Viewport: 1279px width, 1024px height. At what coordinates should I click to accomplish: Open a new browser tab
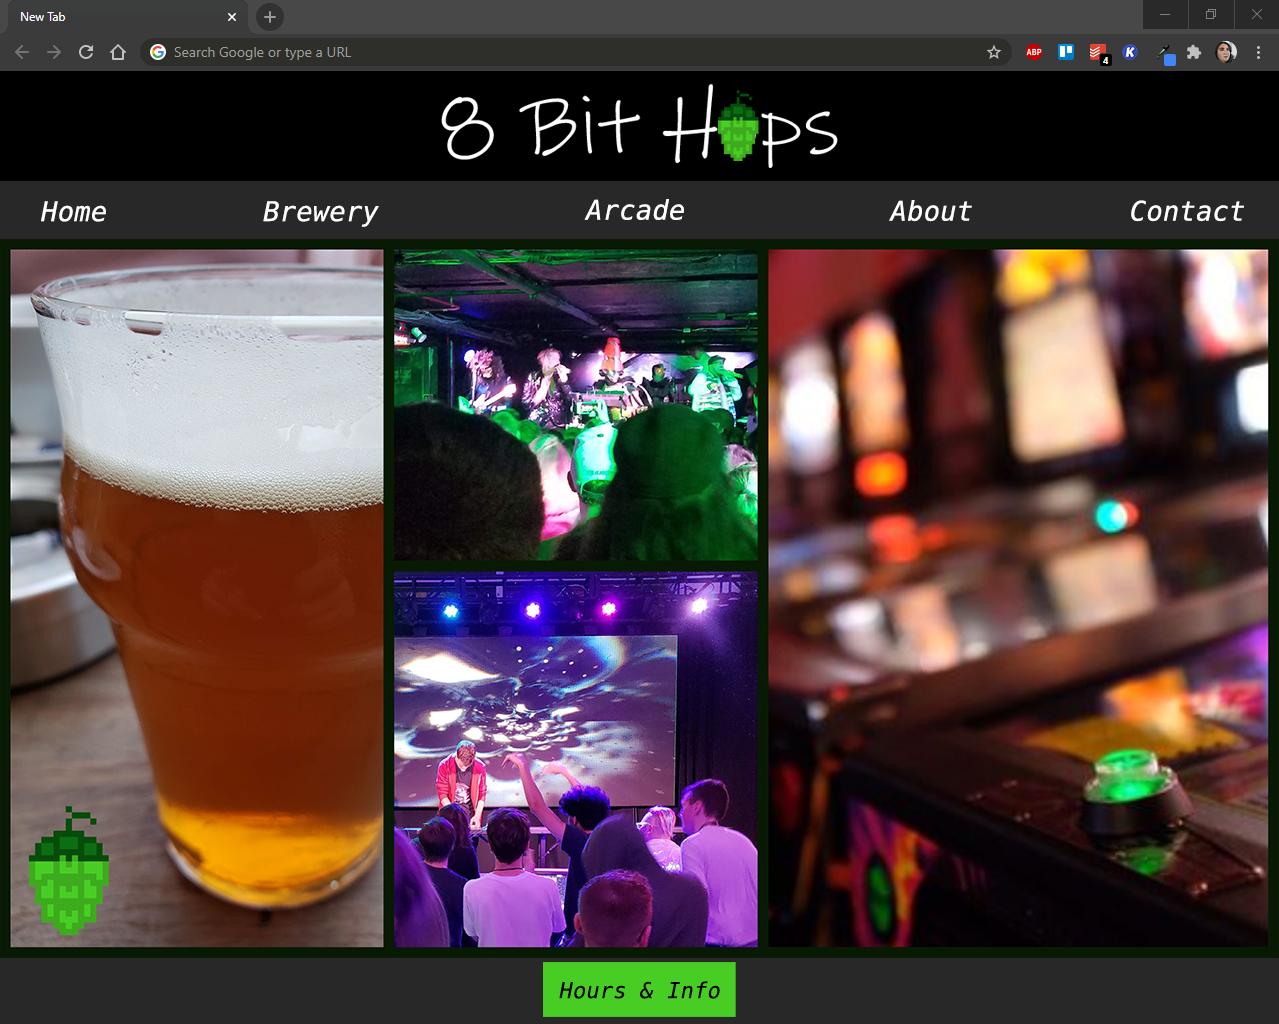pyautogui.click(x=269, y=17)
